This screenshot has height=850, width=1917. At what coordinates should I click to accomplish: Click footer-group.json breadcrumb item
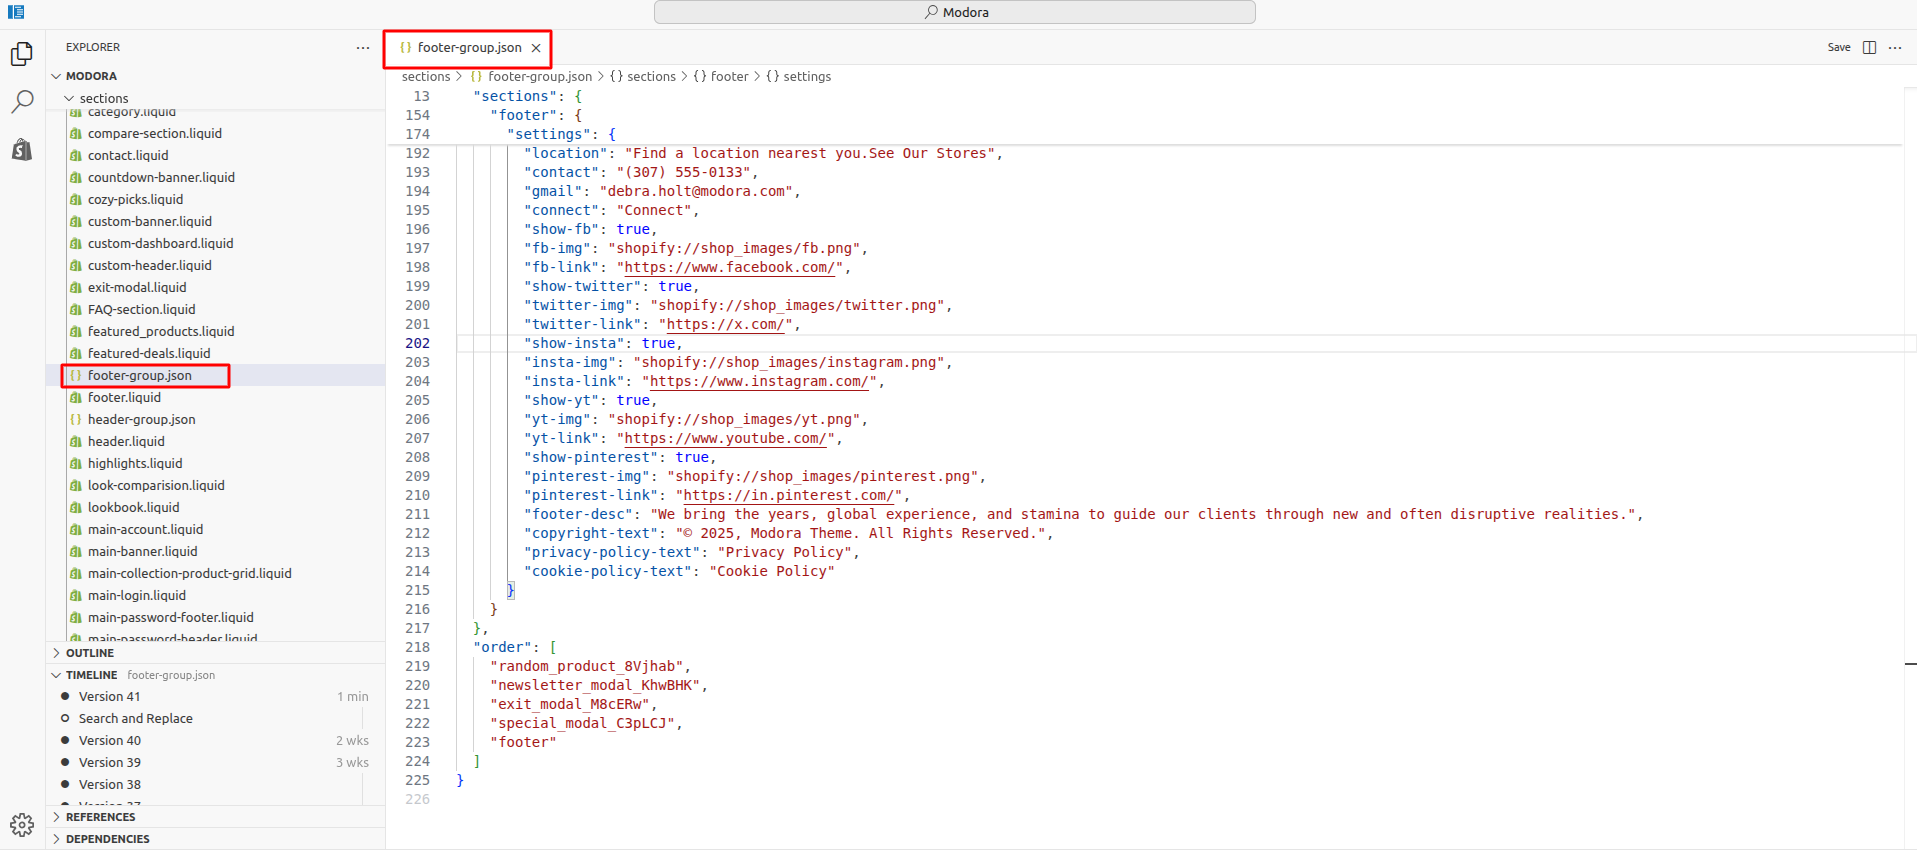(x=531, y=76)
